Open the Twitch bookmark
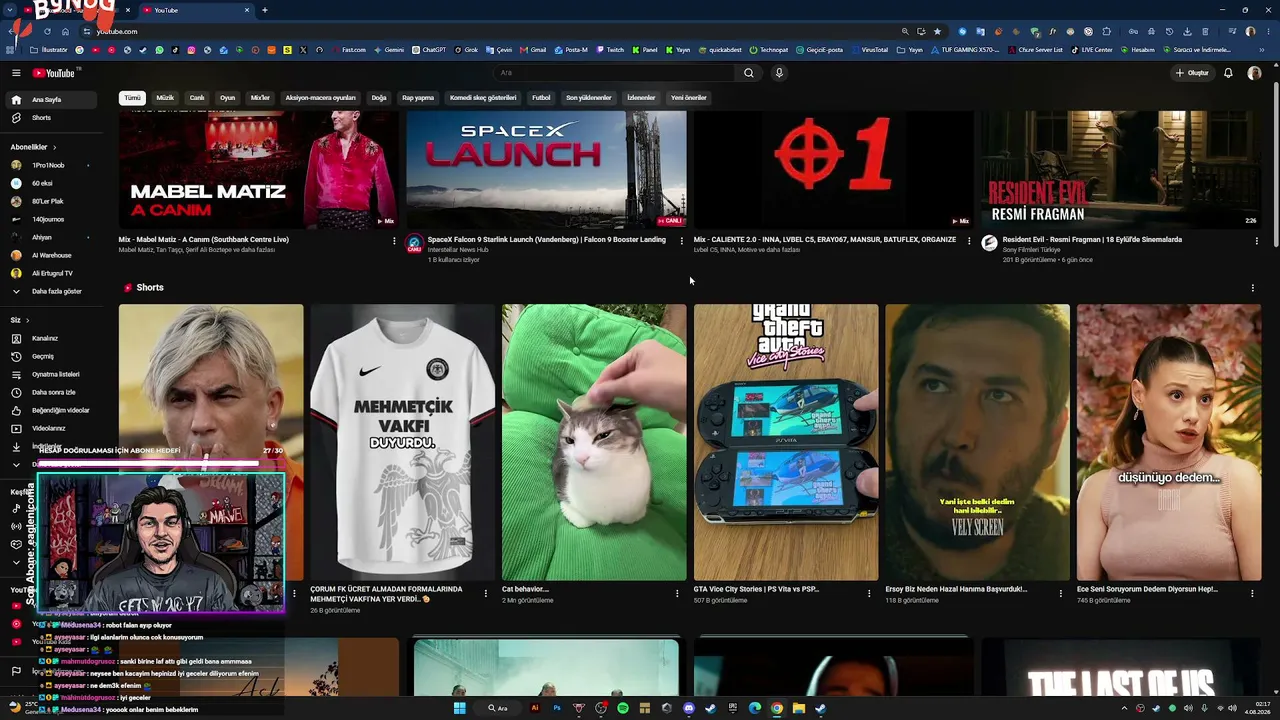The image size is (1280, 720). [x=610, y=50]
